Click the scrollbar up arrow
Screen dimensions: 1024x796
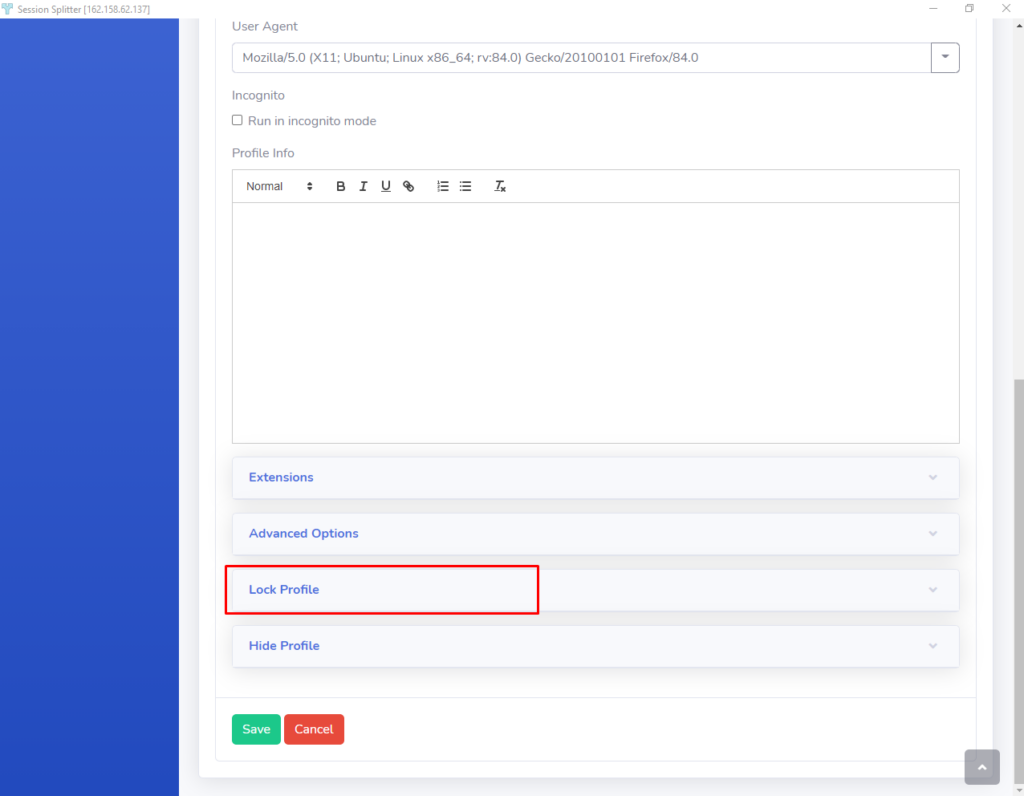(1019, 25)
